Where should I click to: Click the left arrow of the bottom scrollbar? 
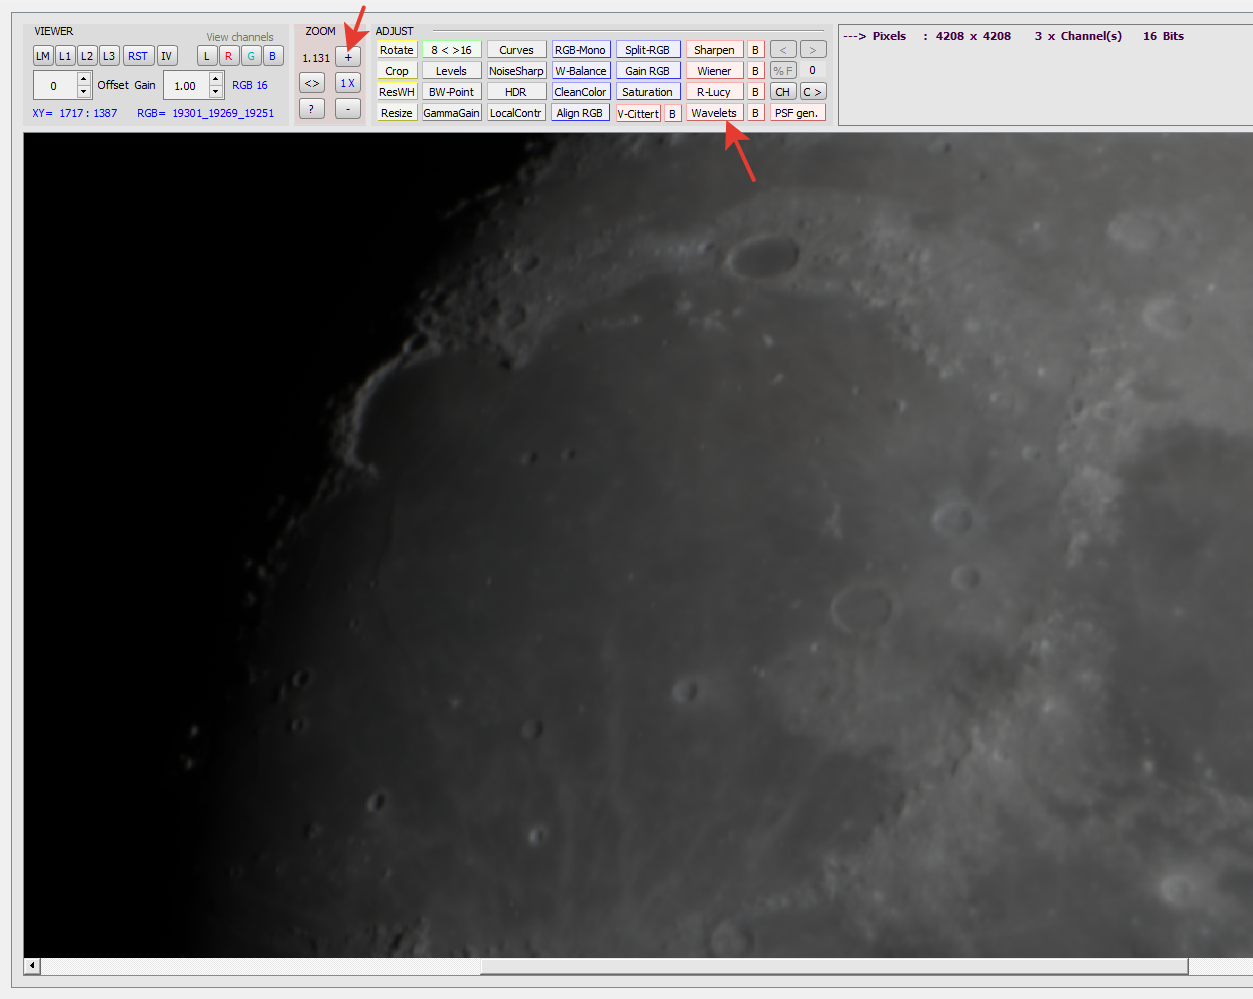(30, 965)
